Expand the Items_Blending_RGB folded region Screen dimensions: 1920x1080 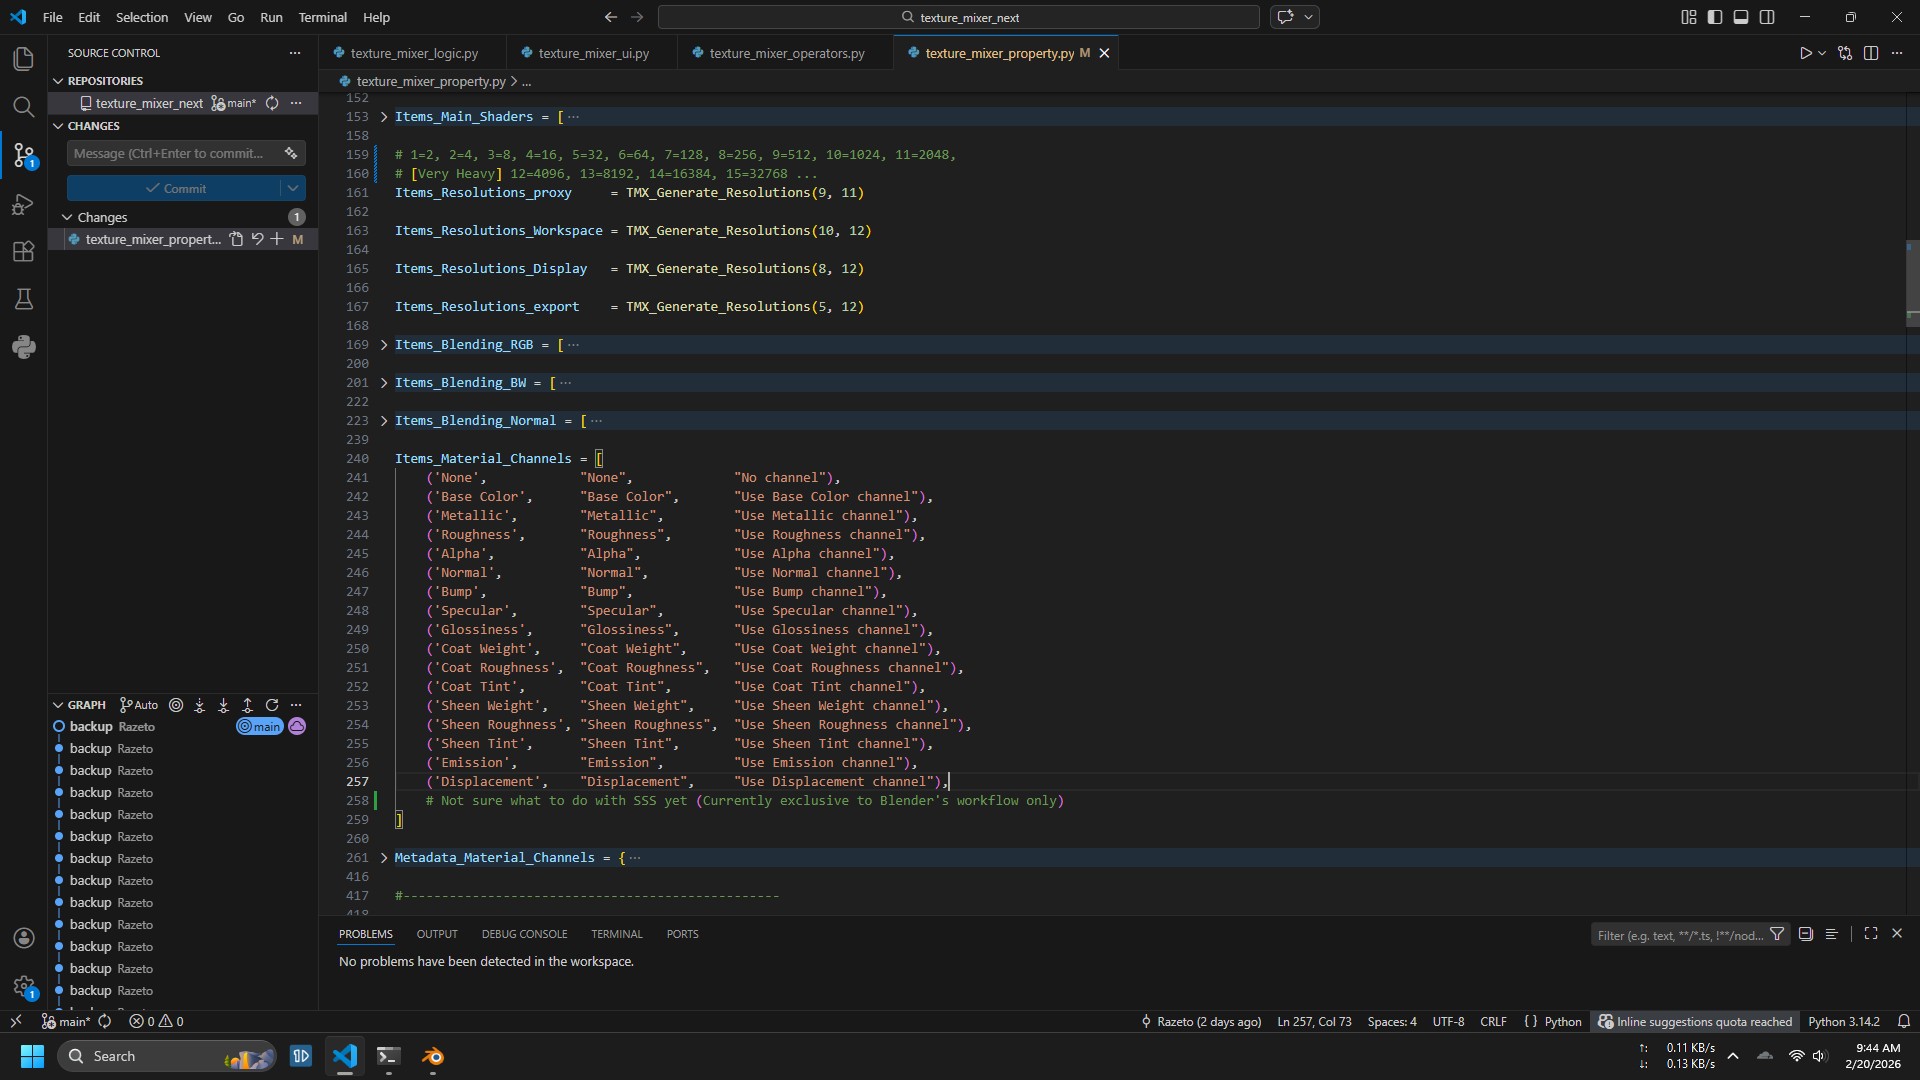384,345
